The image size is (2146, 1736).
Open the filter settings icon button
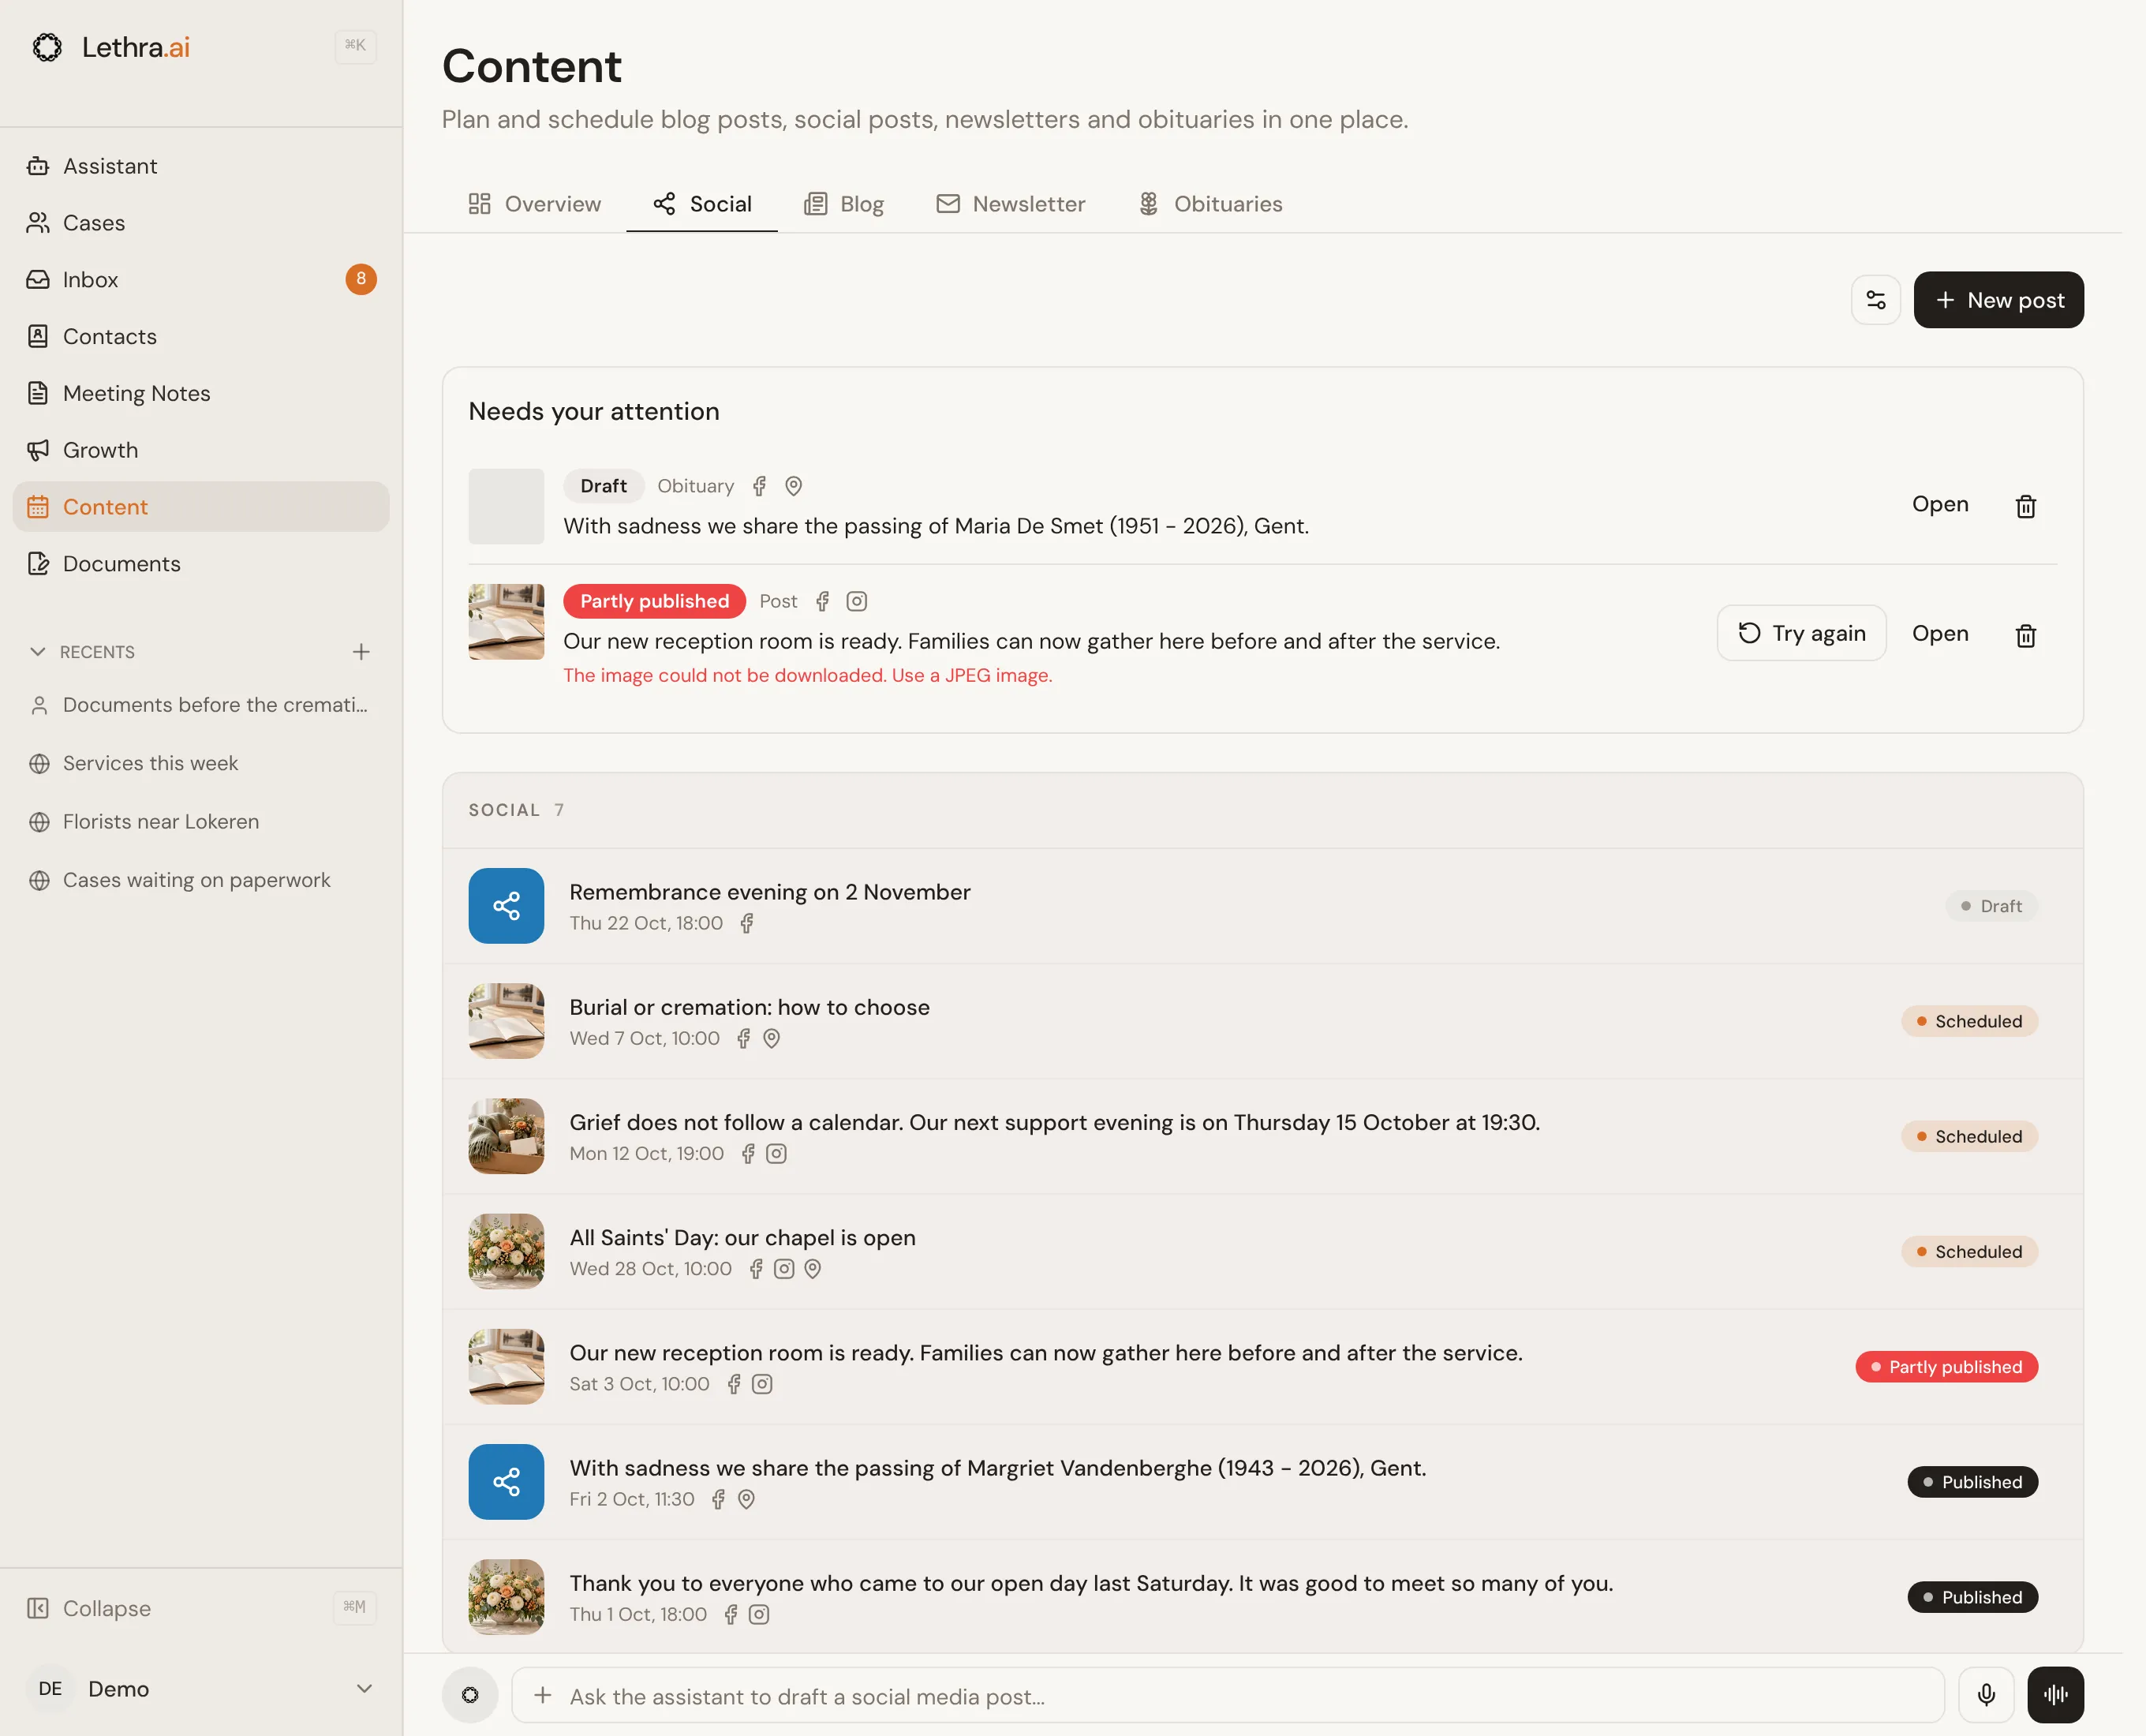[x=1875, y=300]
